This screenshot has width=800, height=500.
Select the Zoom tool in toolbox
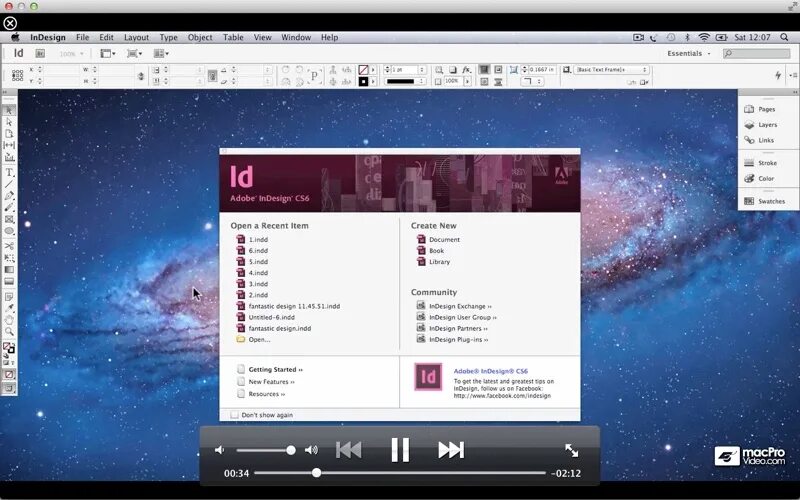pos(9,332)
